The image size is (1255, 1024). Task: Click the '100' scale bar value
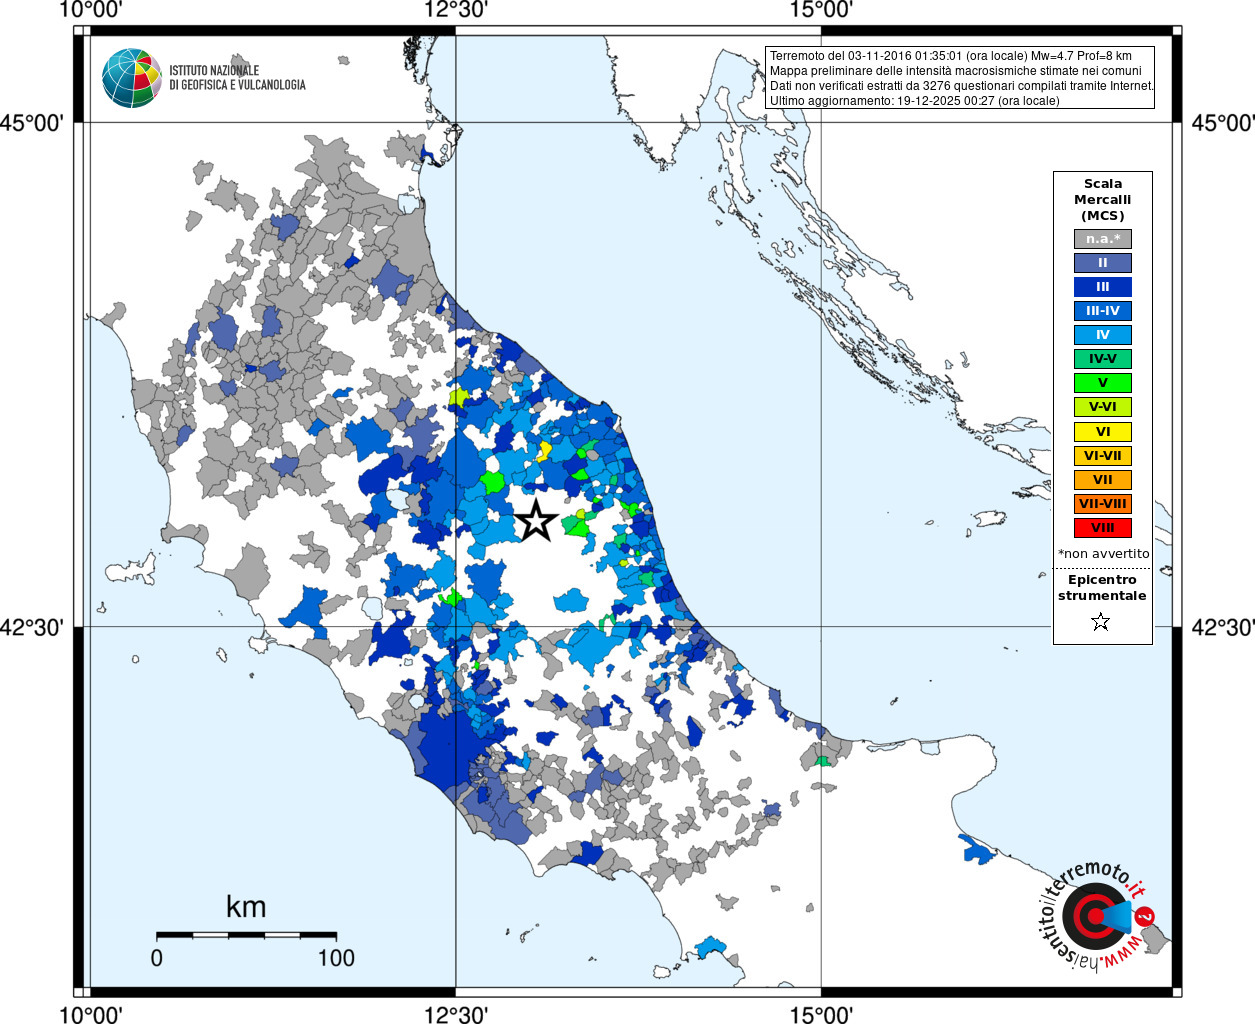(336, 958)
